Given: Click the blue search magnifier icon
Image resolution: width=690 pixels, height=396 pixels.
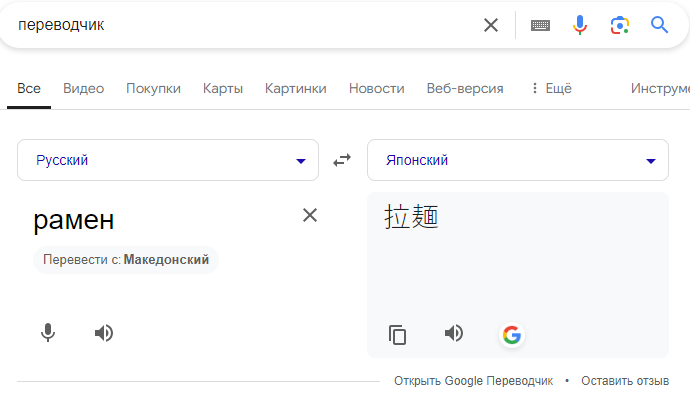Looking at the screenshot, I should 659,25.
